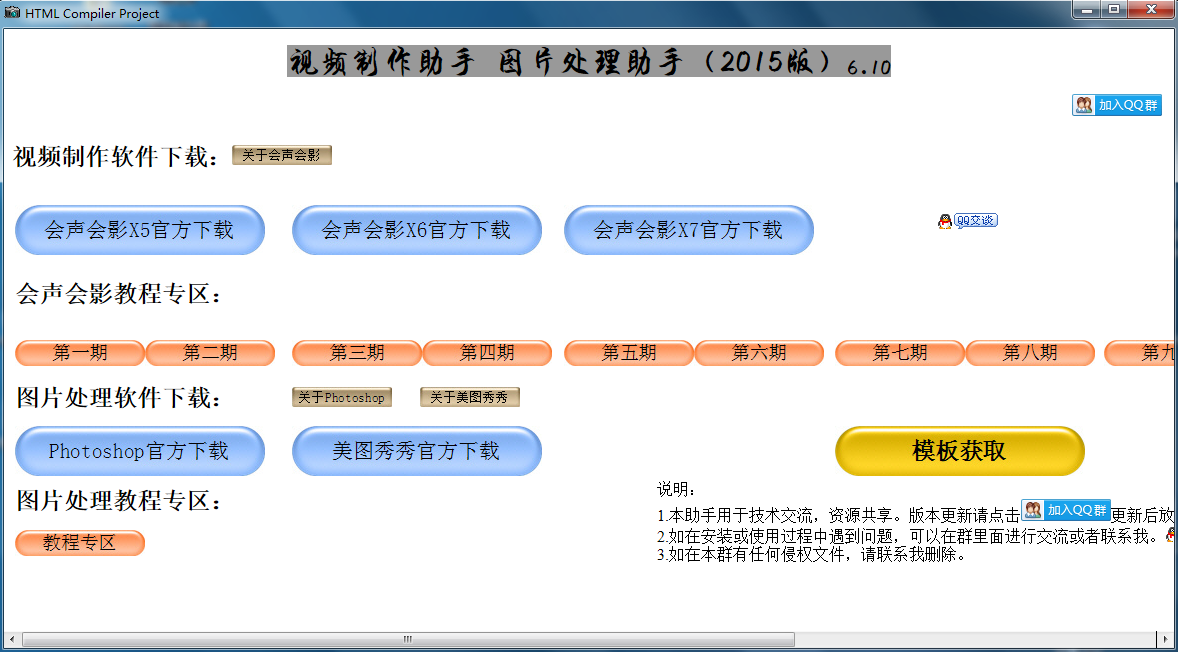Image resolution: width=1178 pixels, height=652 pixels.
Task: Click the 会声会影教程专区 heading
Action: point(119,294)
